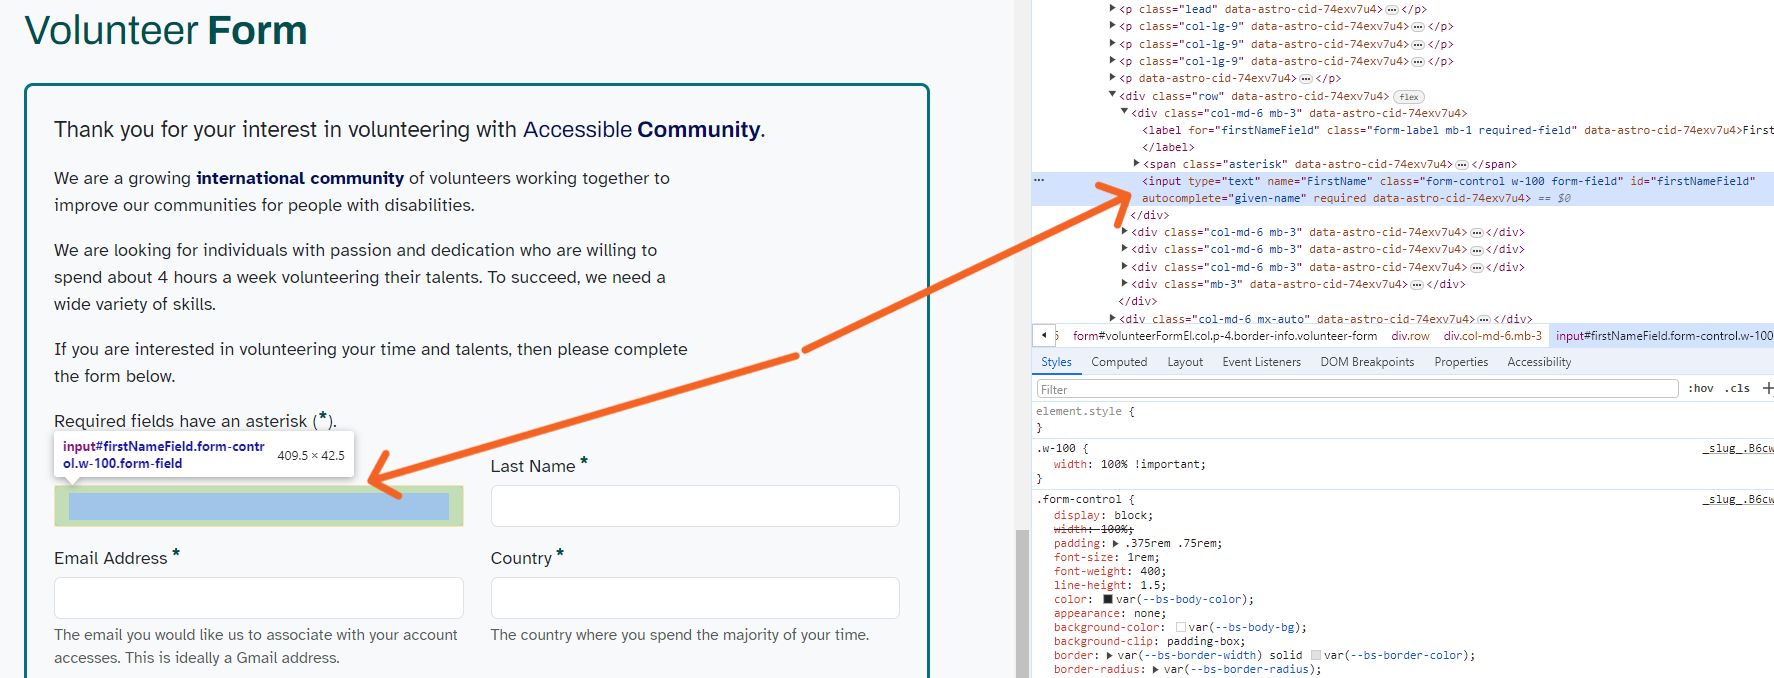Open the Layout tab
The height and width of the screenshot is (678, 1774).
click(1185, 362)
